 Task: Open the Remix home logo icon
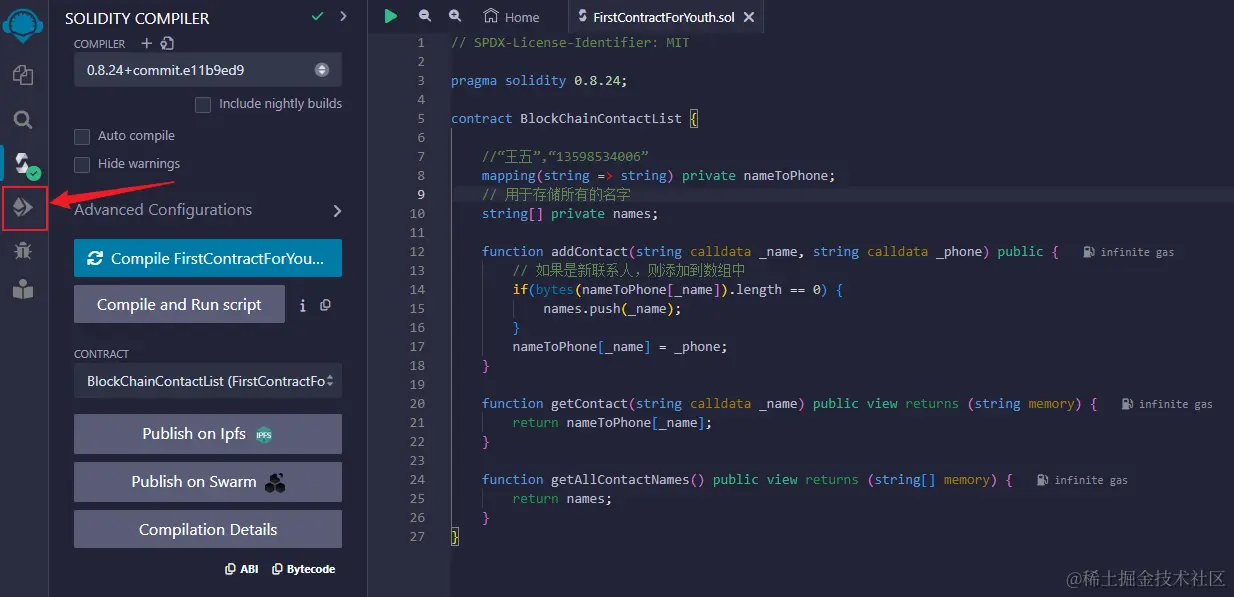23,26
